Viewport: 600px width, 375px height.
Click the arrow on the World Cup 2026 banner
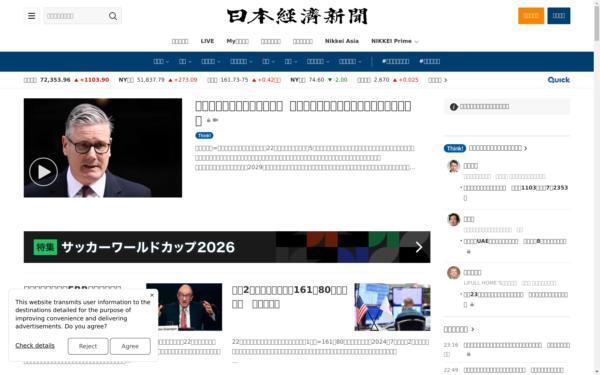click(419, 247)
